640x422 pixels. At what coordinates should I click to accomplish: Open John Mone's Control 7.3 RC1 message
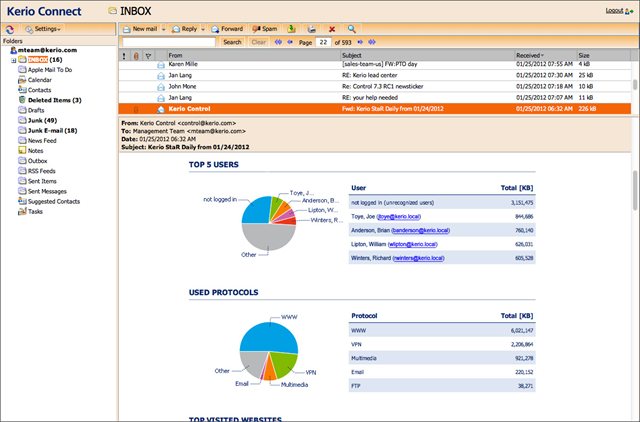click(x=375, y=87)
